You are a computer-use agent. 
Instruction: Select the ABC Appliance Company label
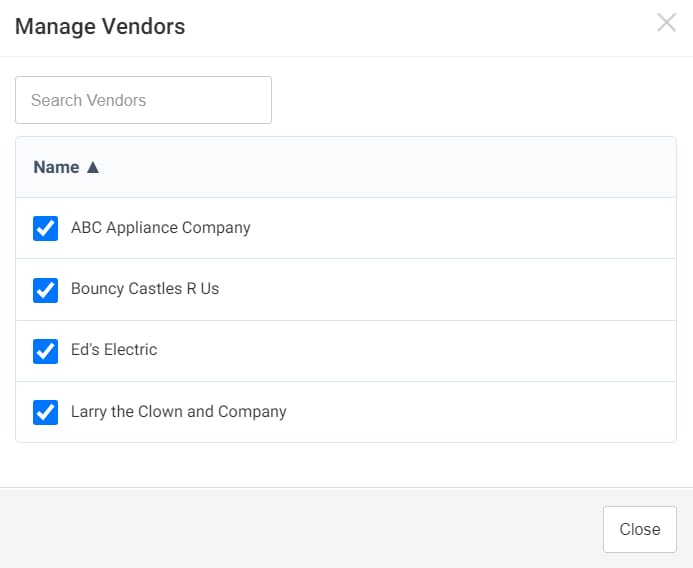[x=161, y=228]
